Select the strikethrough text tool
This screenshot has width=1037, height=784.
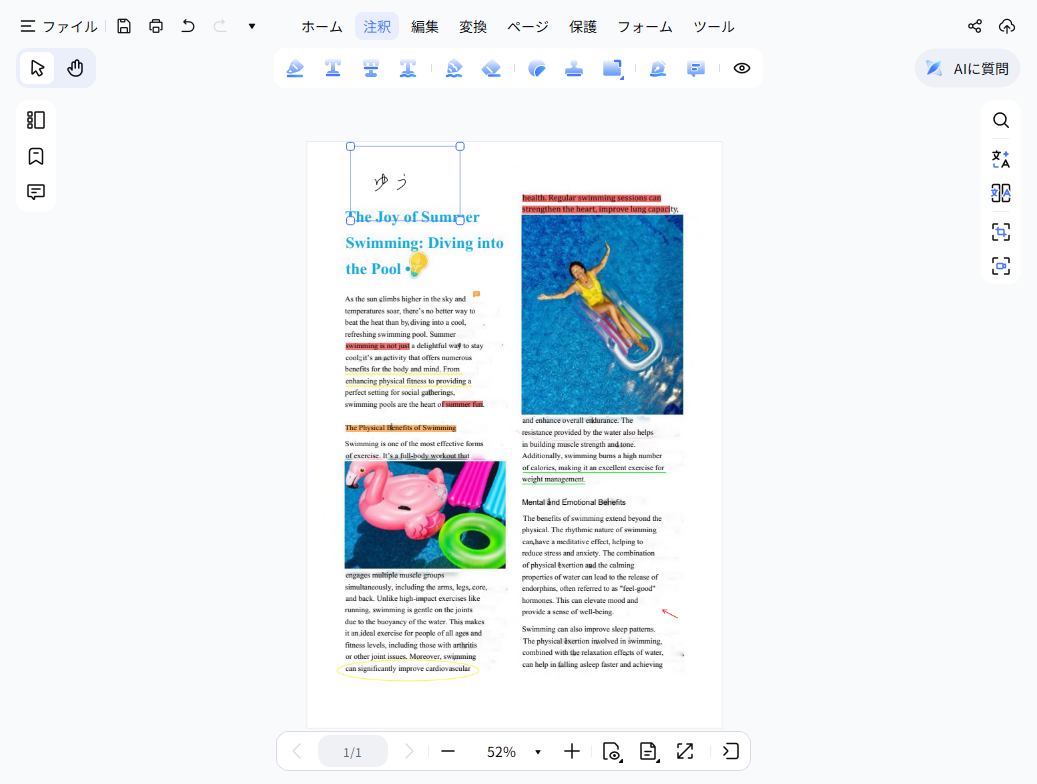[370, 68]
